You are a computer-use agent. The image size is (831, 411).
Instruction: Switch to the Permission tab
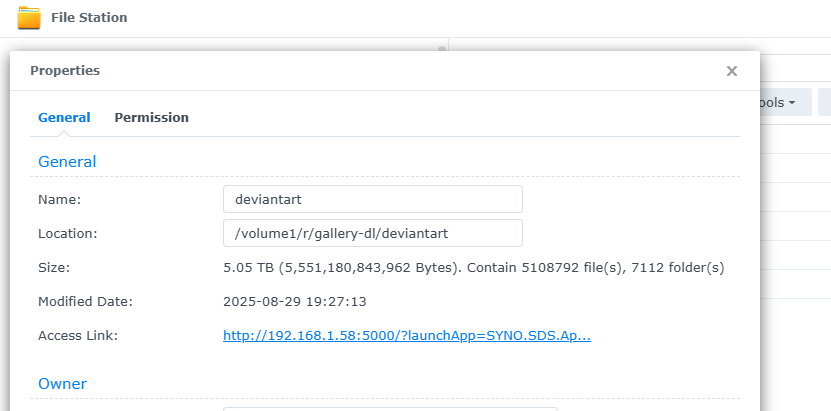(x=152, y=117)
